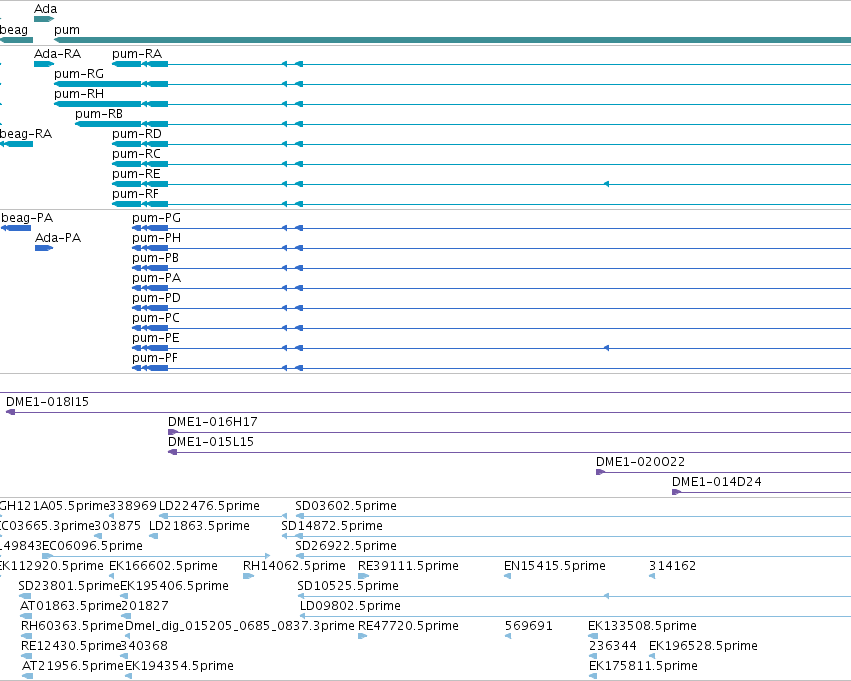Click the SD26922.5prime label

click(346, 546)
